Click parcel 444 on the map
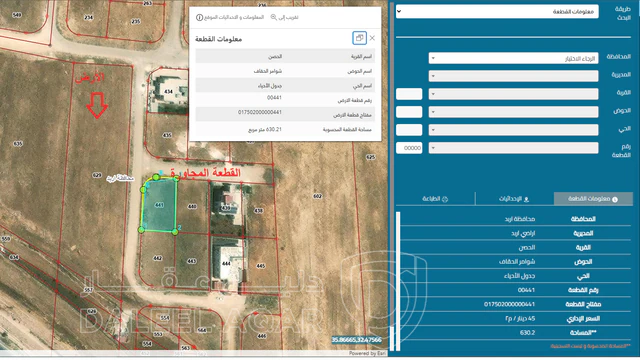 [x=226, y=264]
